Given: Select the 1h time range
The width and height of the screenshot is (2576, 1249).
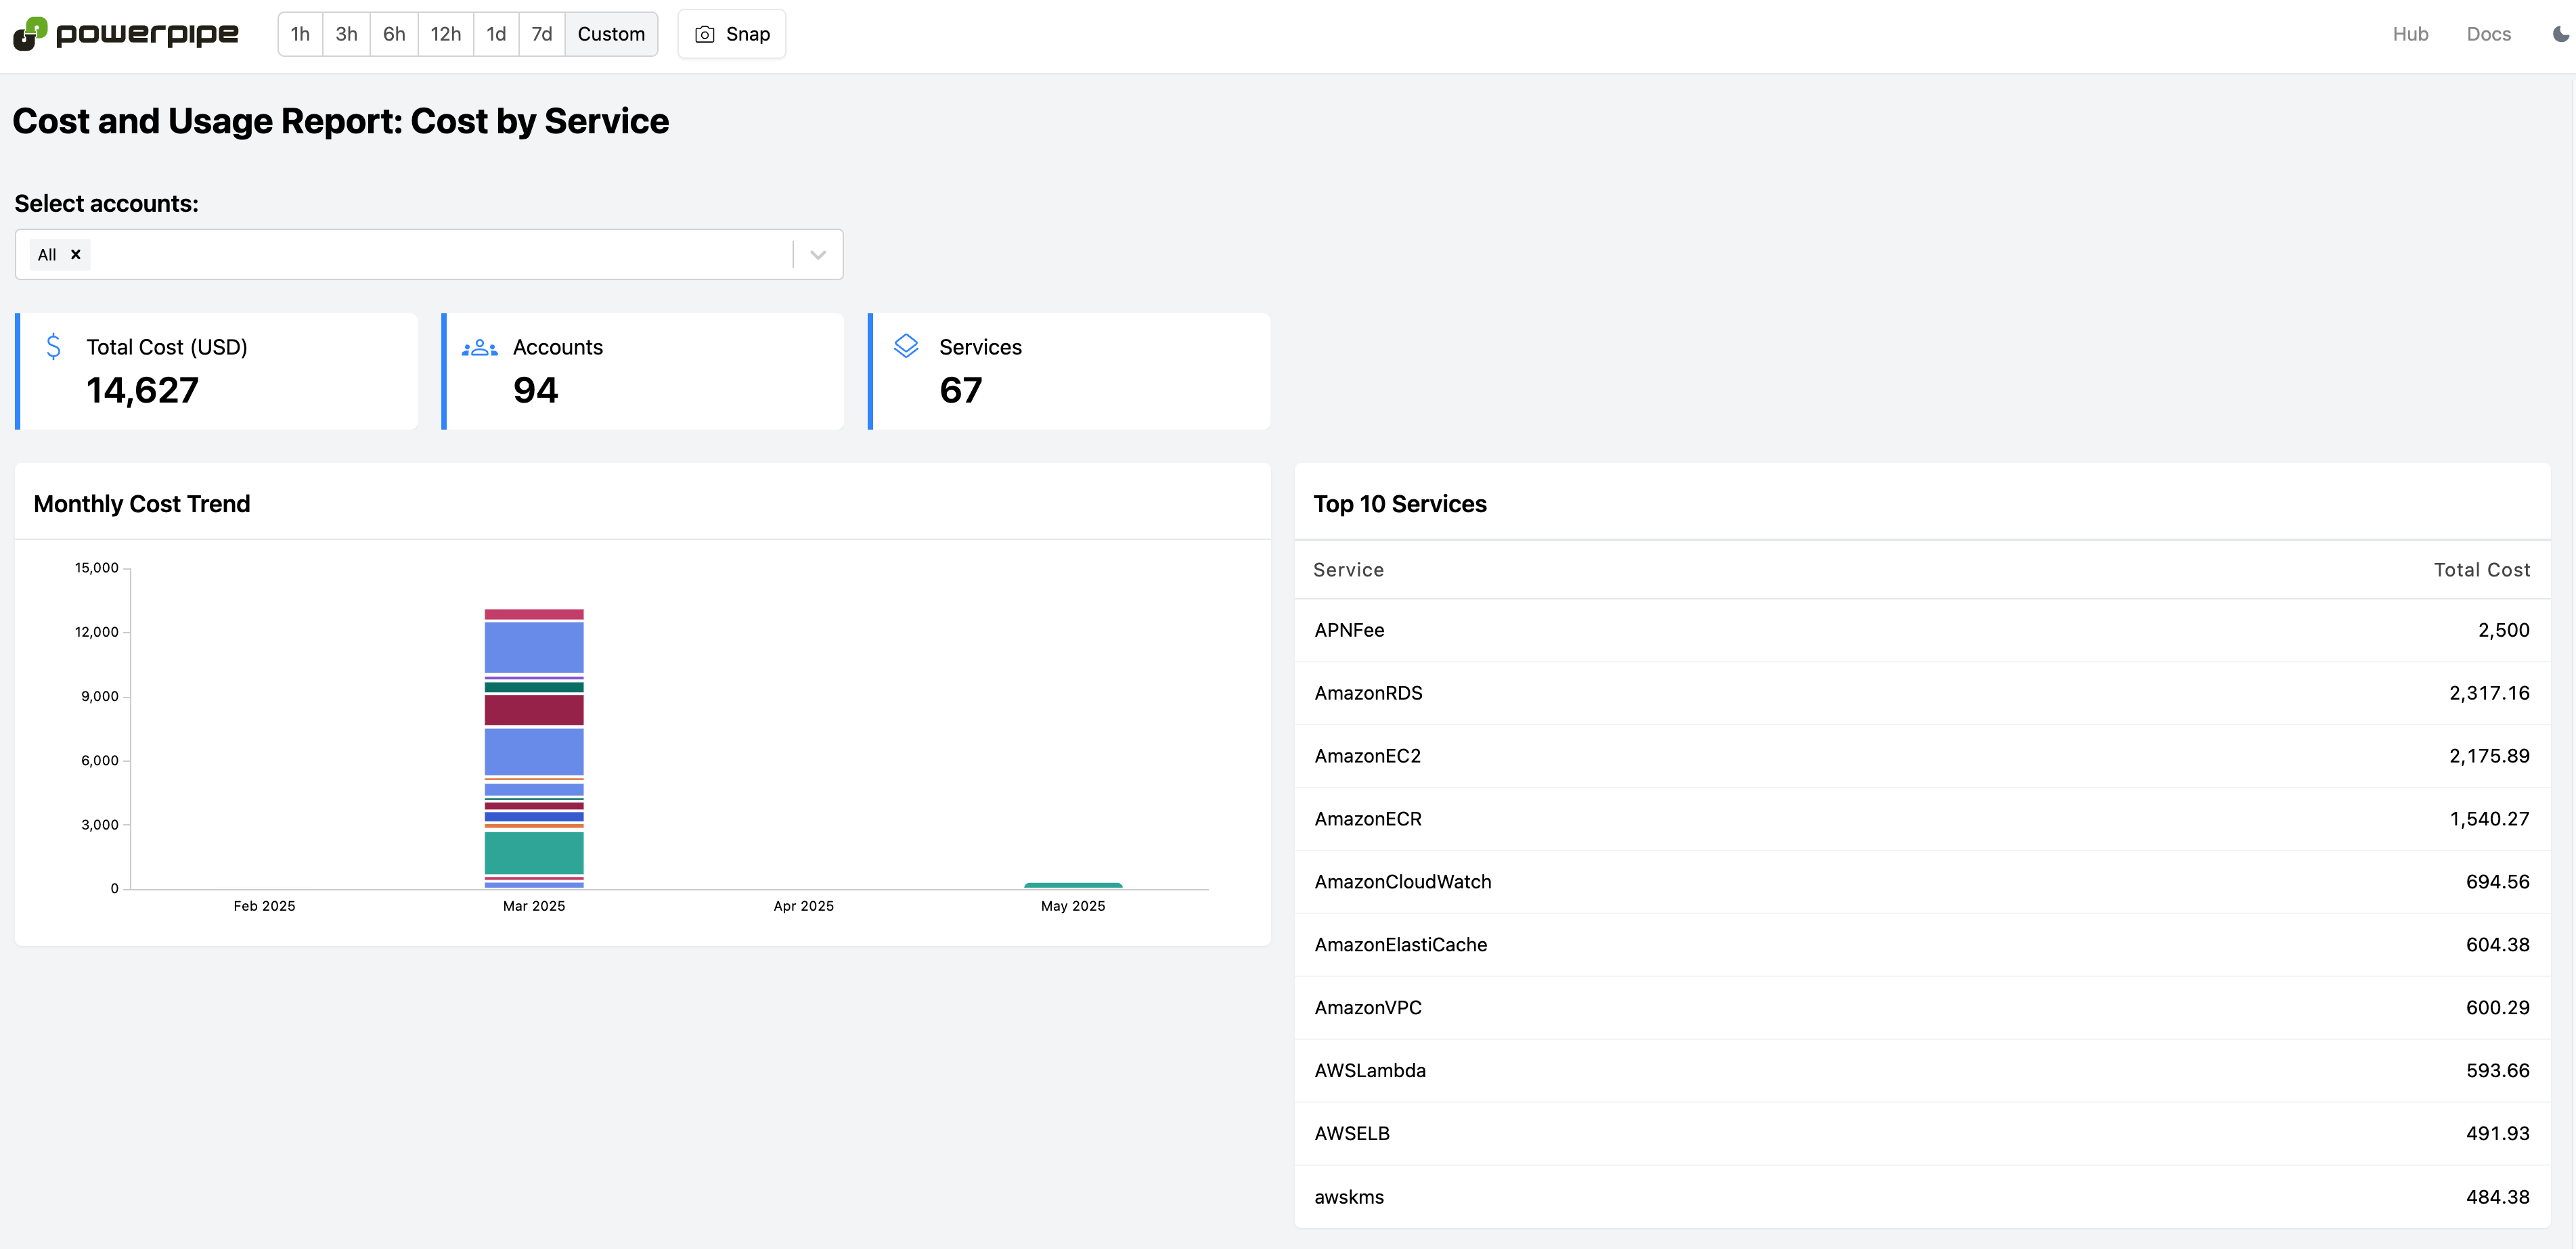Looking at the screenshot, I should 300,34.
